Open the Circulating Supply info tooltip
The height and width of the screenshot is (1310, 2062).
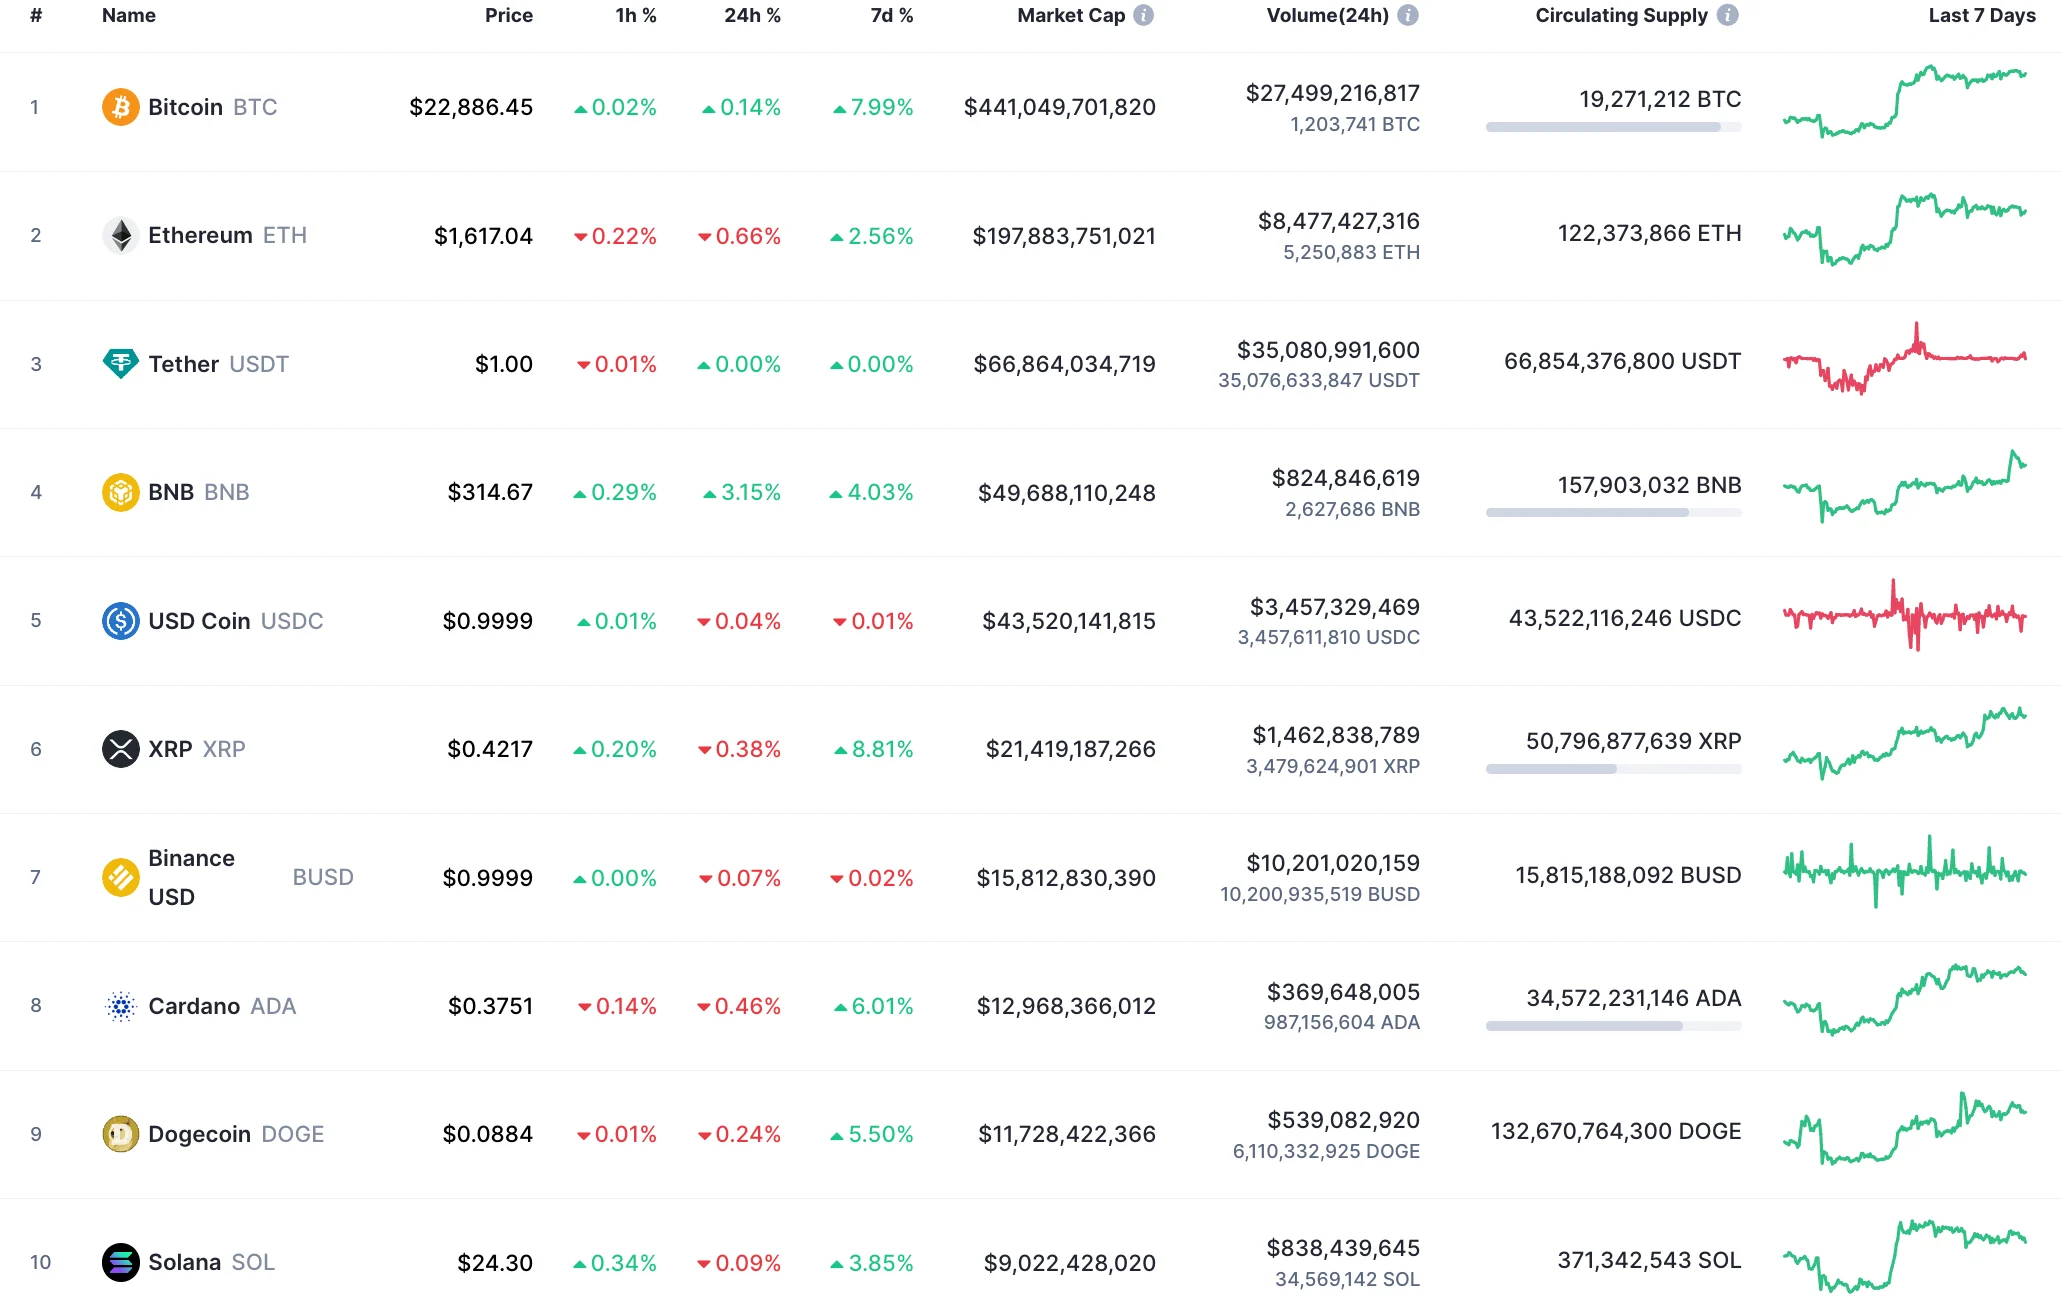click(1728, 15)
